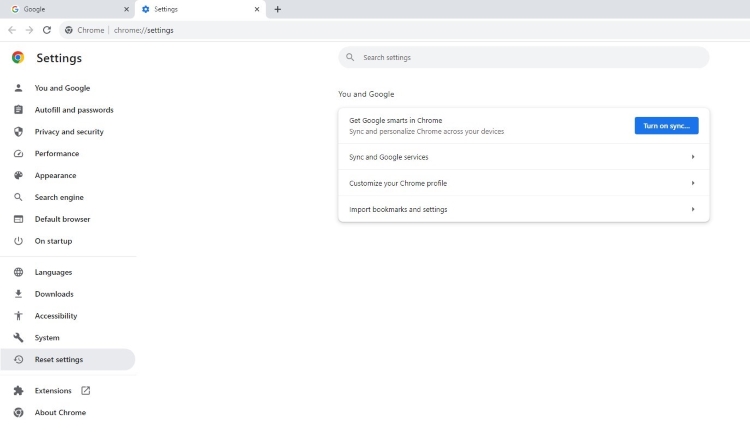Click the Autofill and passwords clipboard icon
Viewport: 750px width, 436px height.
18,110
